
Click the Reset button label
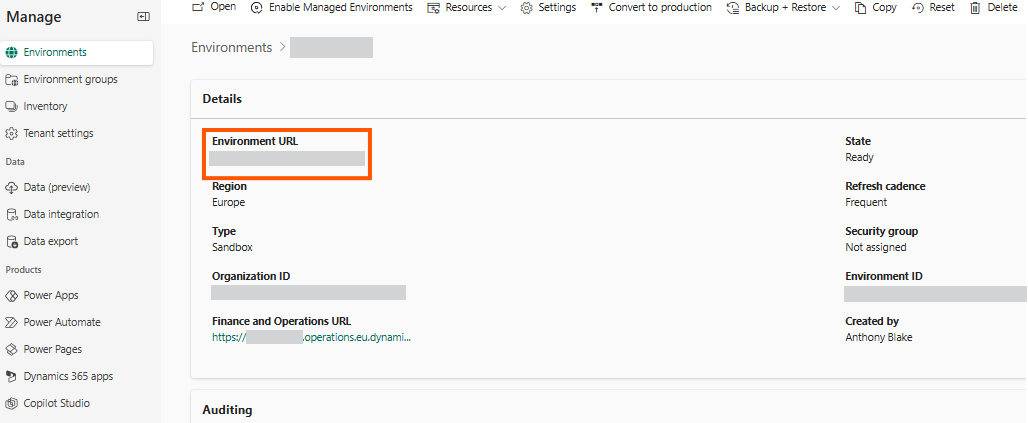tap(942, 8)
